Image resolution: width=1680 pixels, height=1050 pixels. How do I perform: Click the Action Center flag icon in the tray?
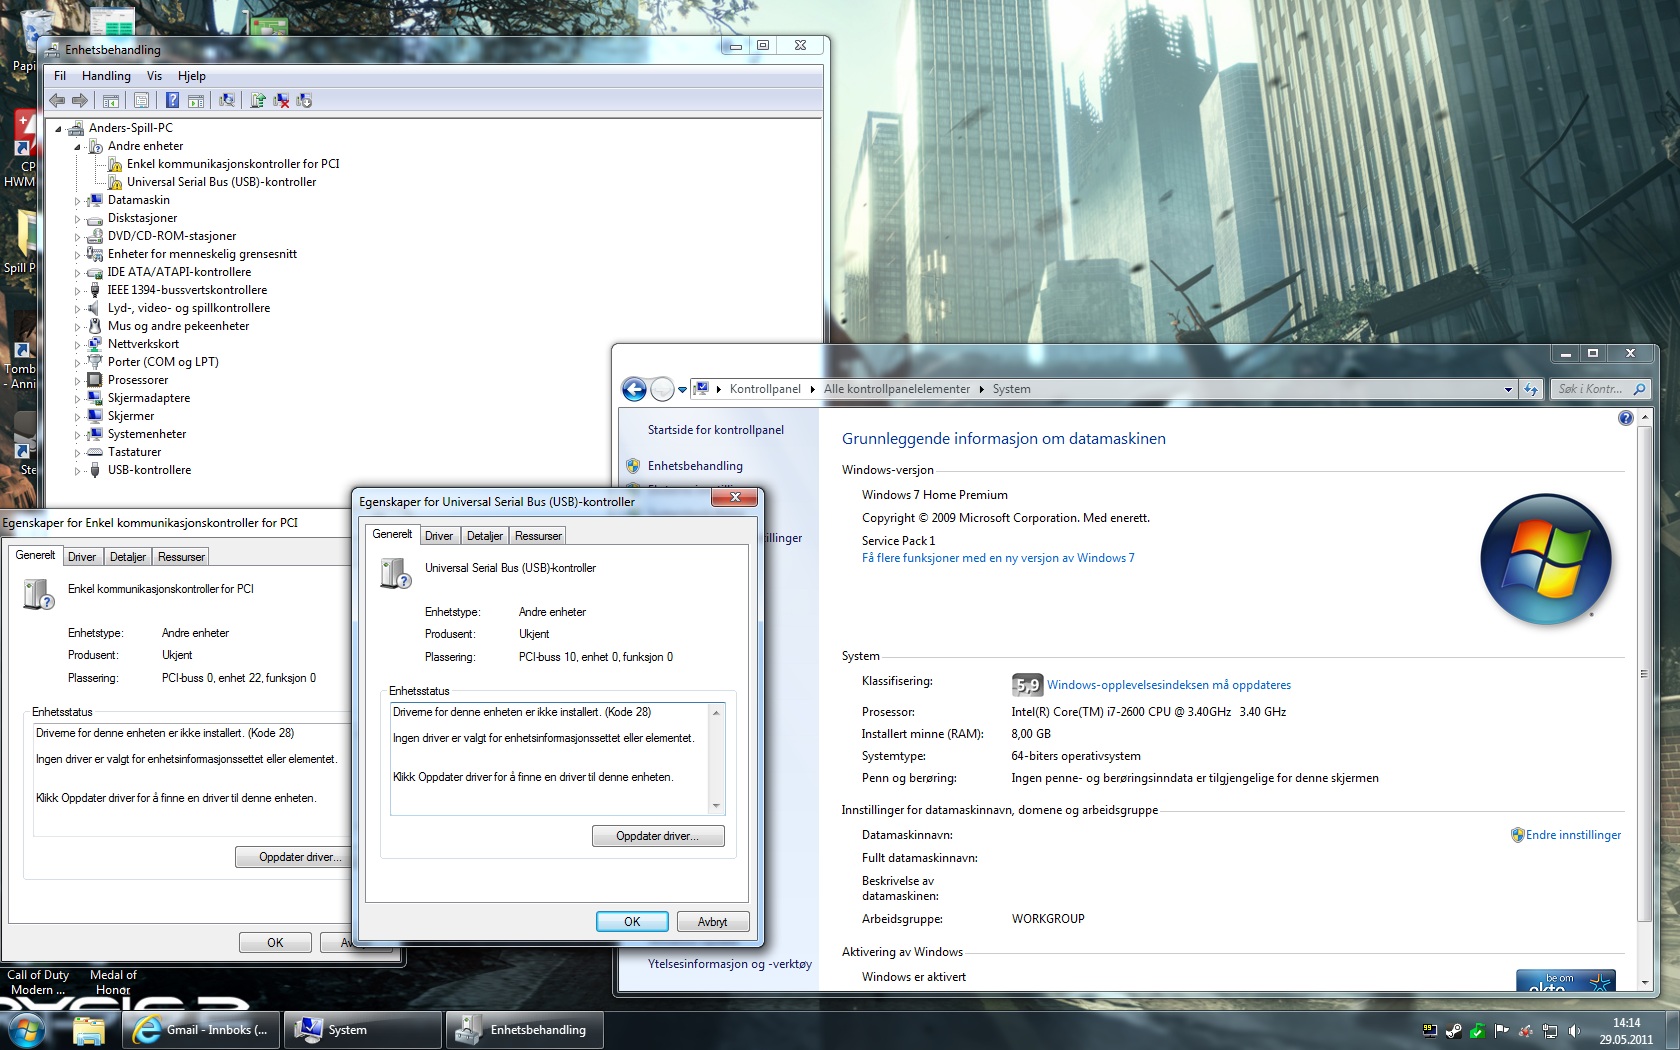pos(1502,1031)
